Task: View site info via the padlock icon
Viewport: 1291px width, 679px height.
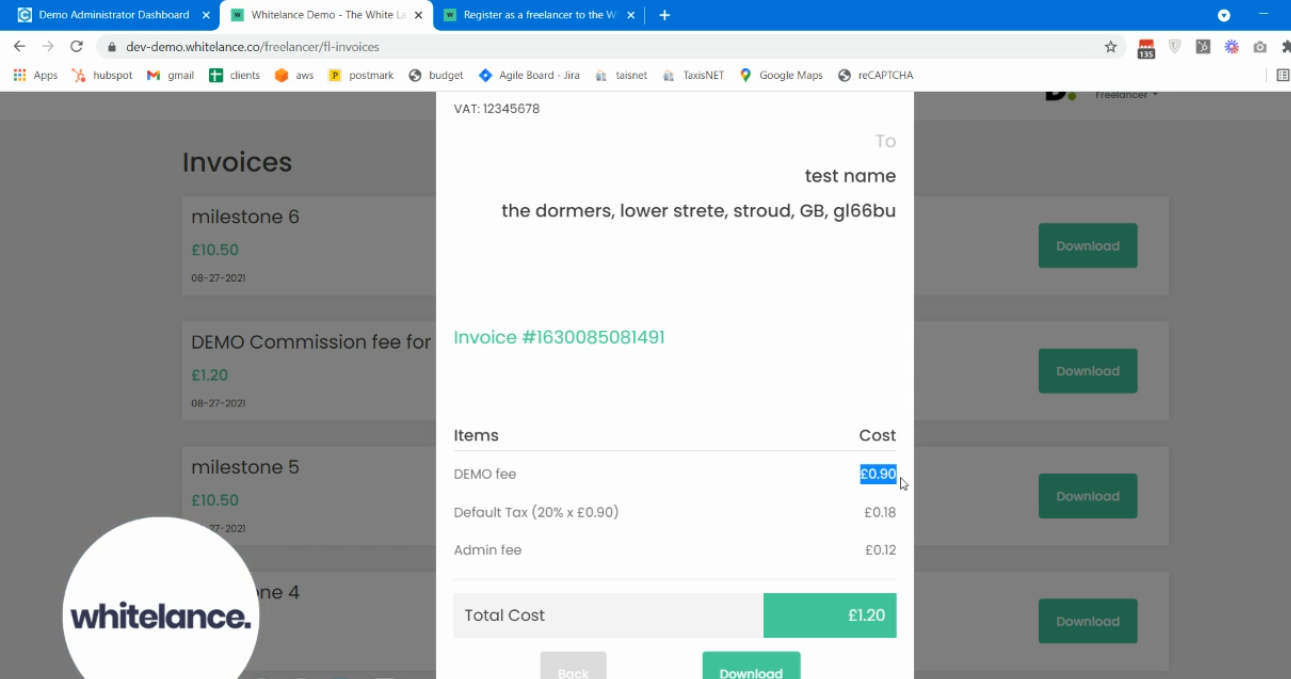Action: [x=111, y=47]
